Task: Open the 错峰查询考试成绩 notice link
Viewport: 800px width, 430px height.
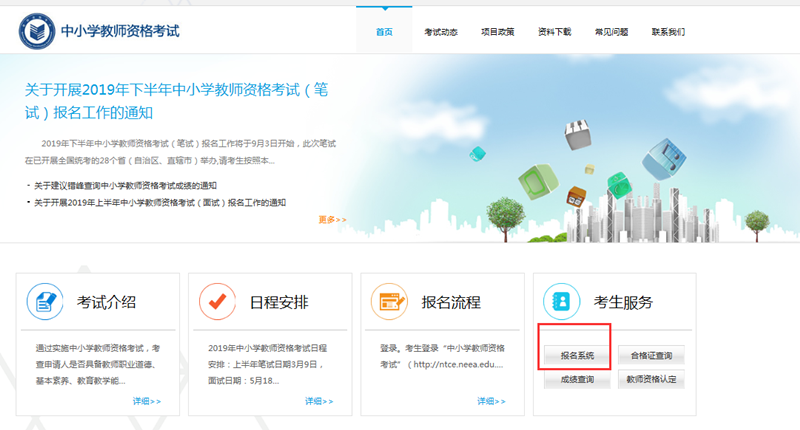Action: (125, 185)
